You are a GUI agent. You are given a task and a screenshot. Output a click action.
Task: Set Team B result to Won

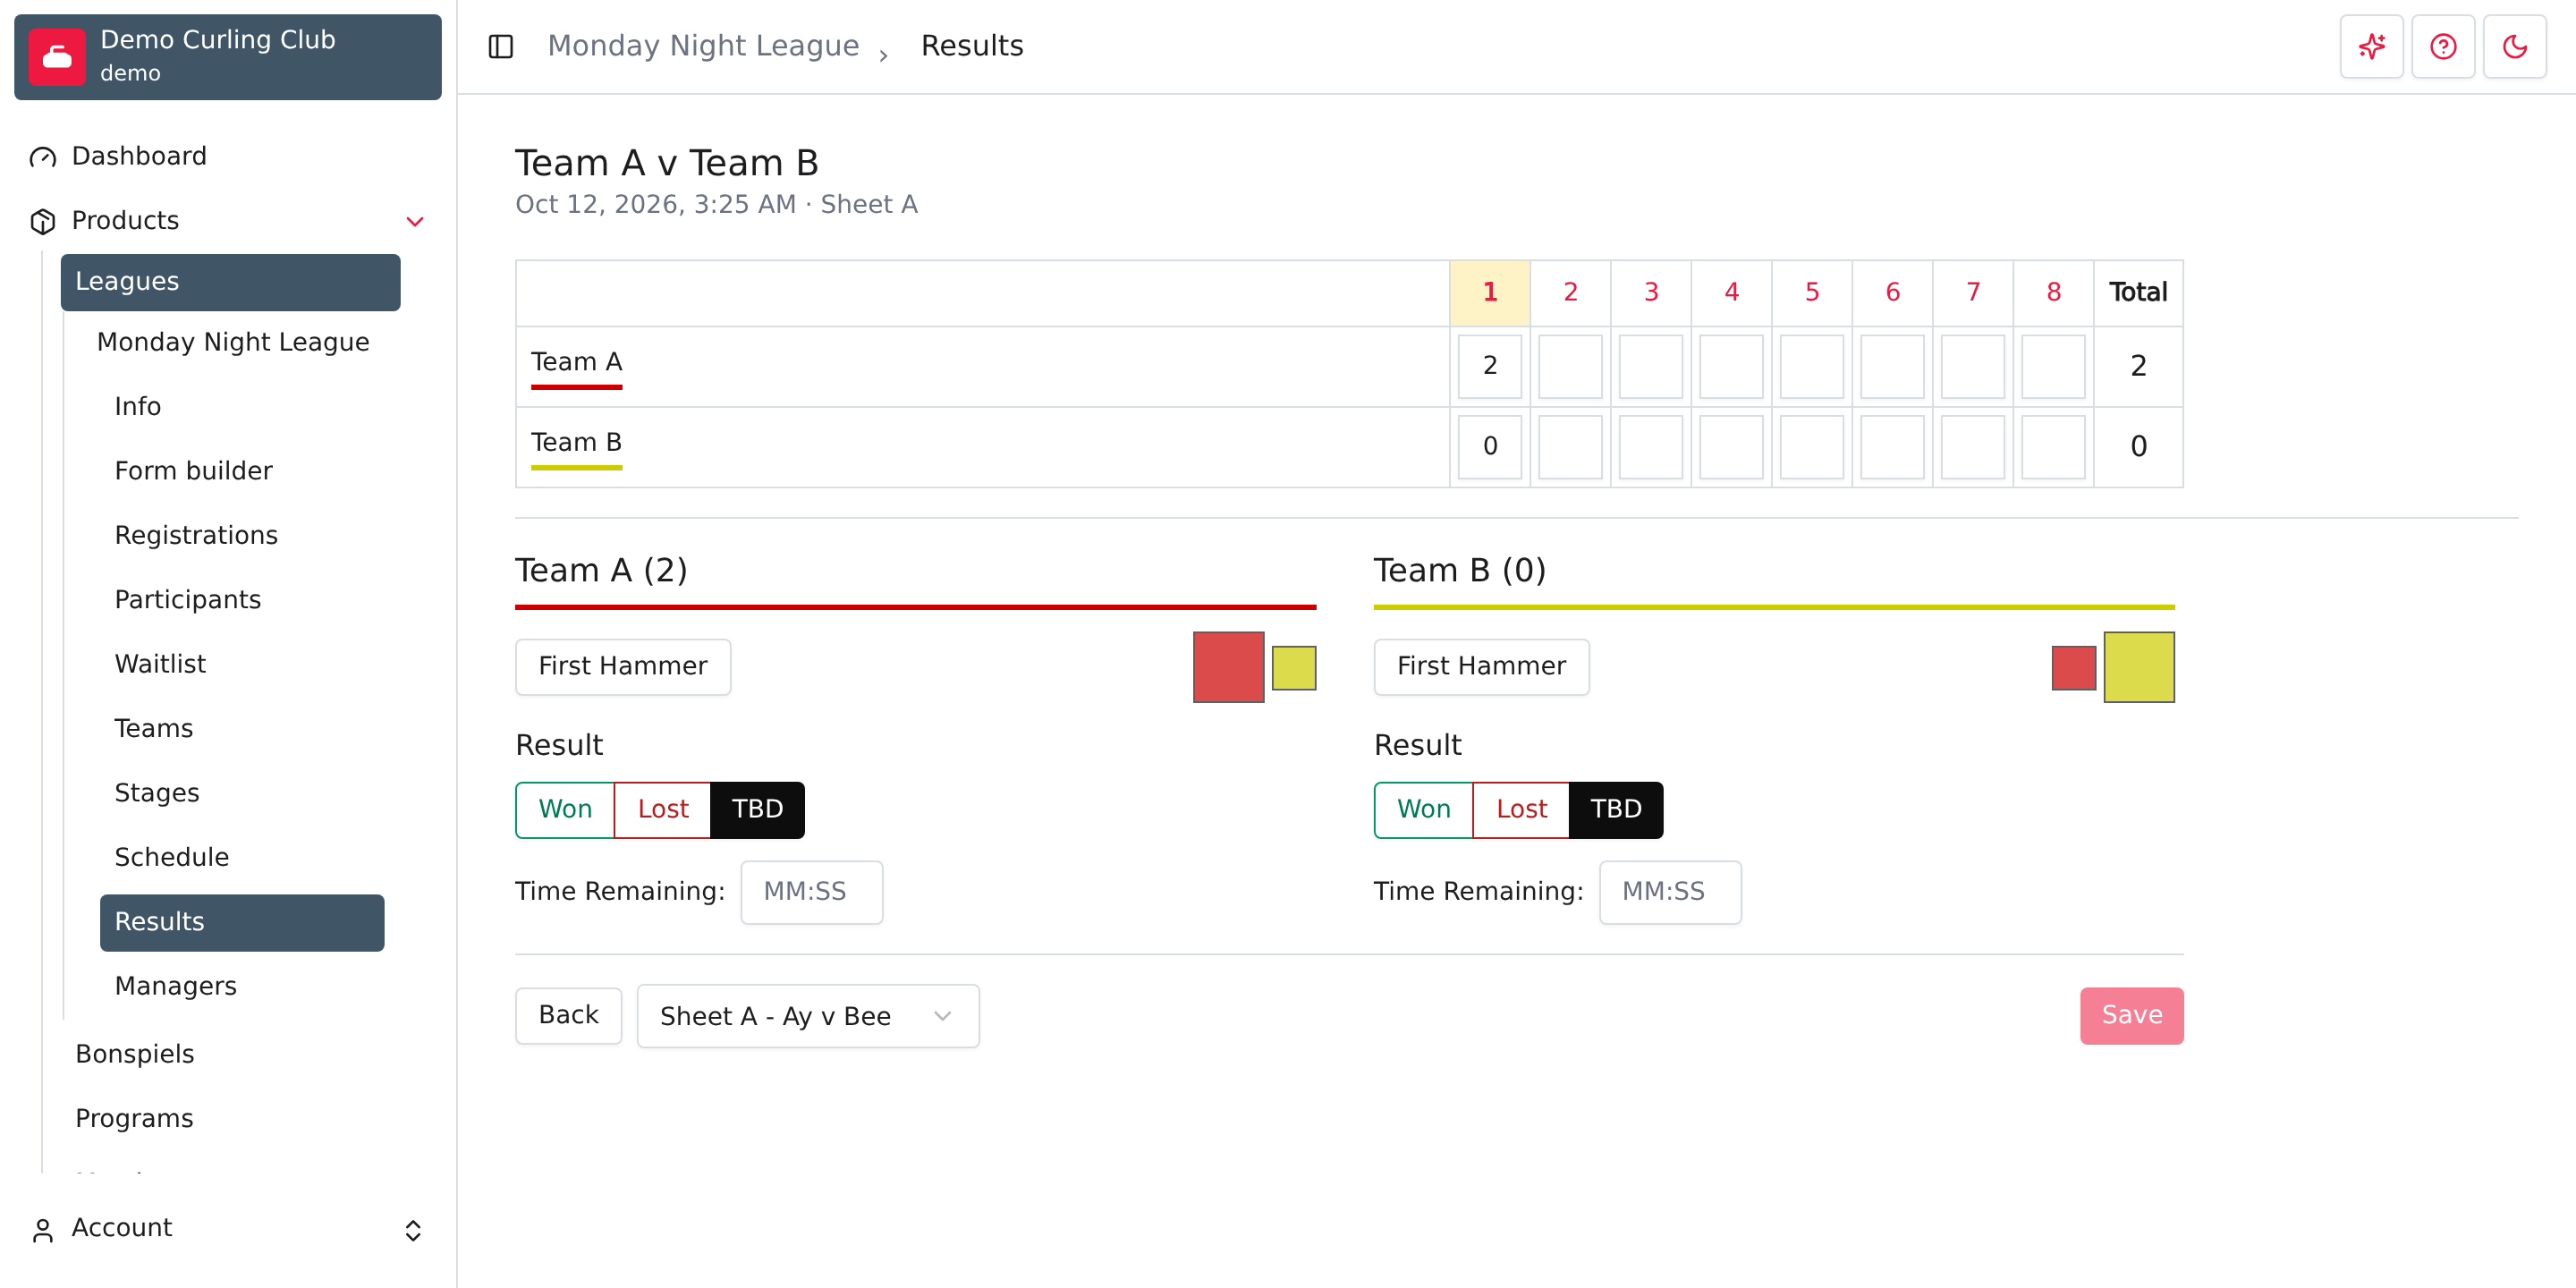pos(1423,810)
